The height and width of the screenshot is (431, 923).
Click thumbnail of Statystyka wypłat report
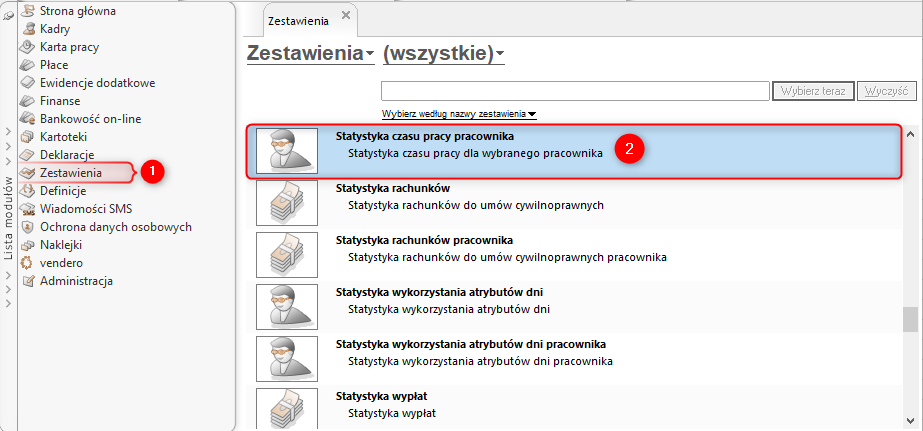point(287,408)
